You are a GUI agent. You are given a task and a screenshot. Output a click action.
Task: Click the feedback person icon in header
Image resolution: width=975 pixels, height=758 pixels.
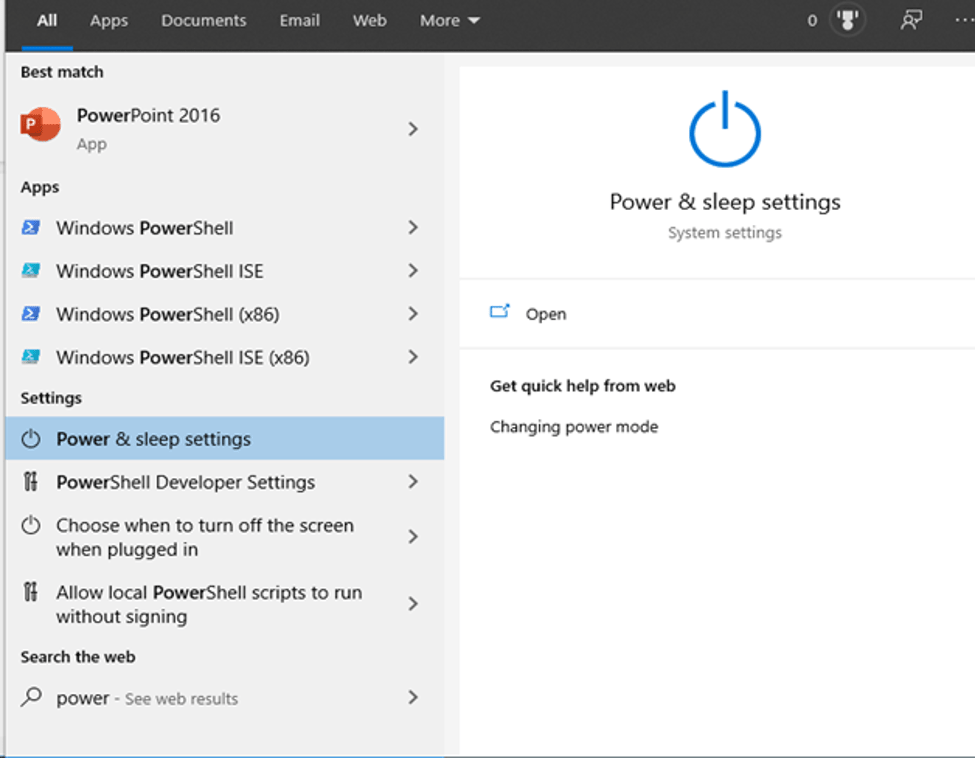(910, 20)
